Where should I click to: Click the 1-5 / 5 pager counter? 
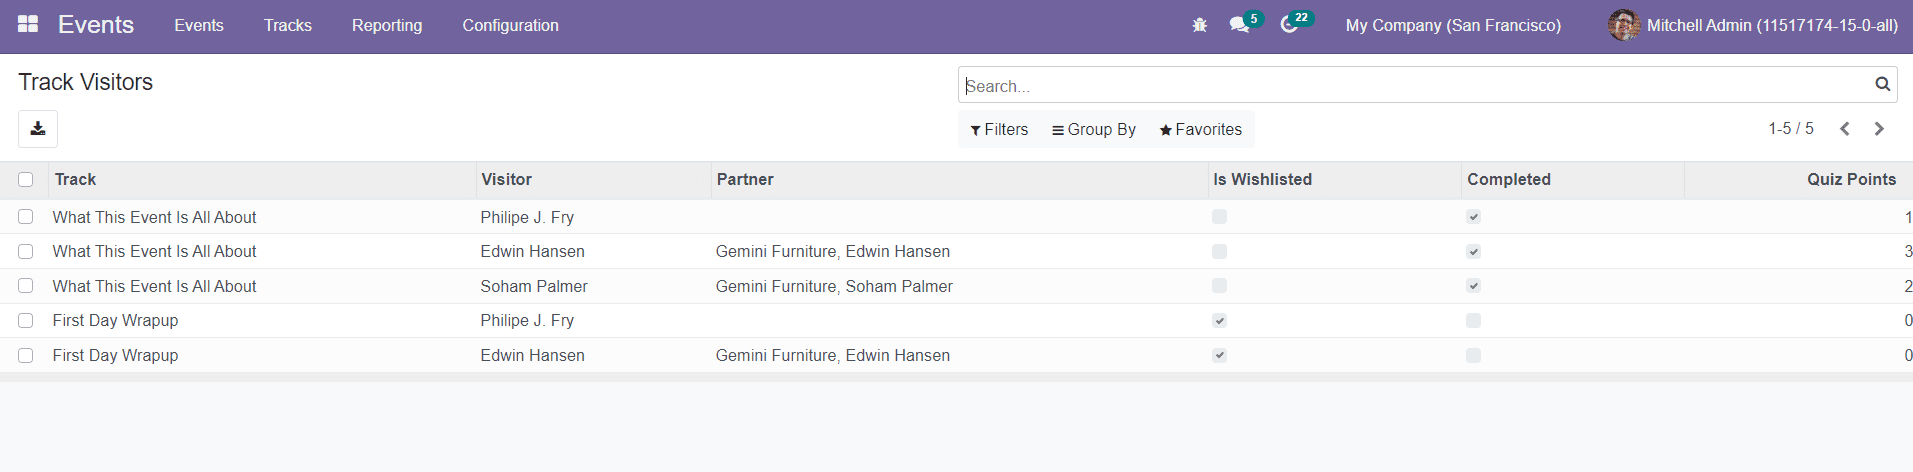(1791, 129)
